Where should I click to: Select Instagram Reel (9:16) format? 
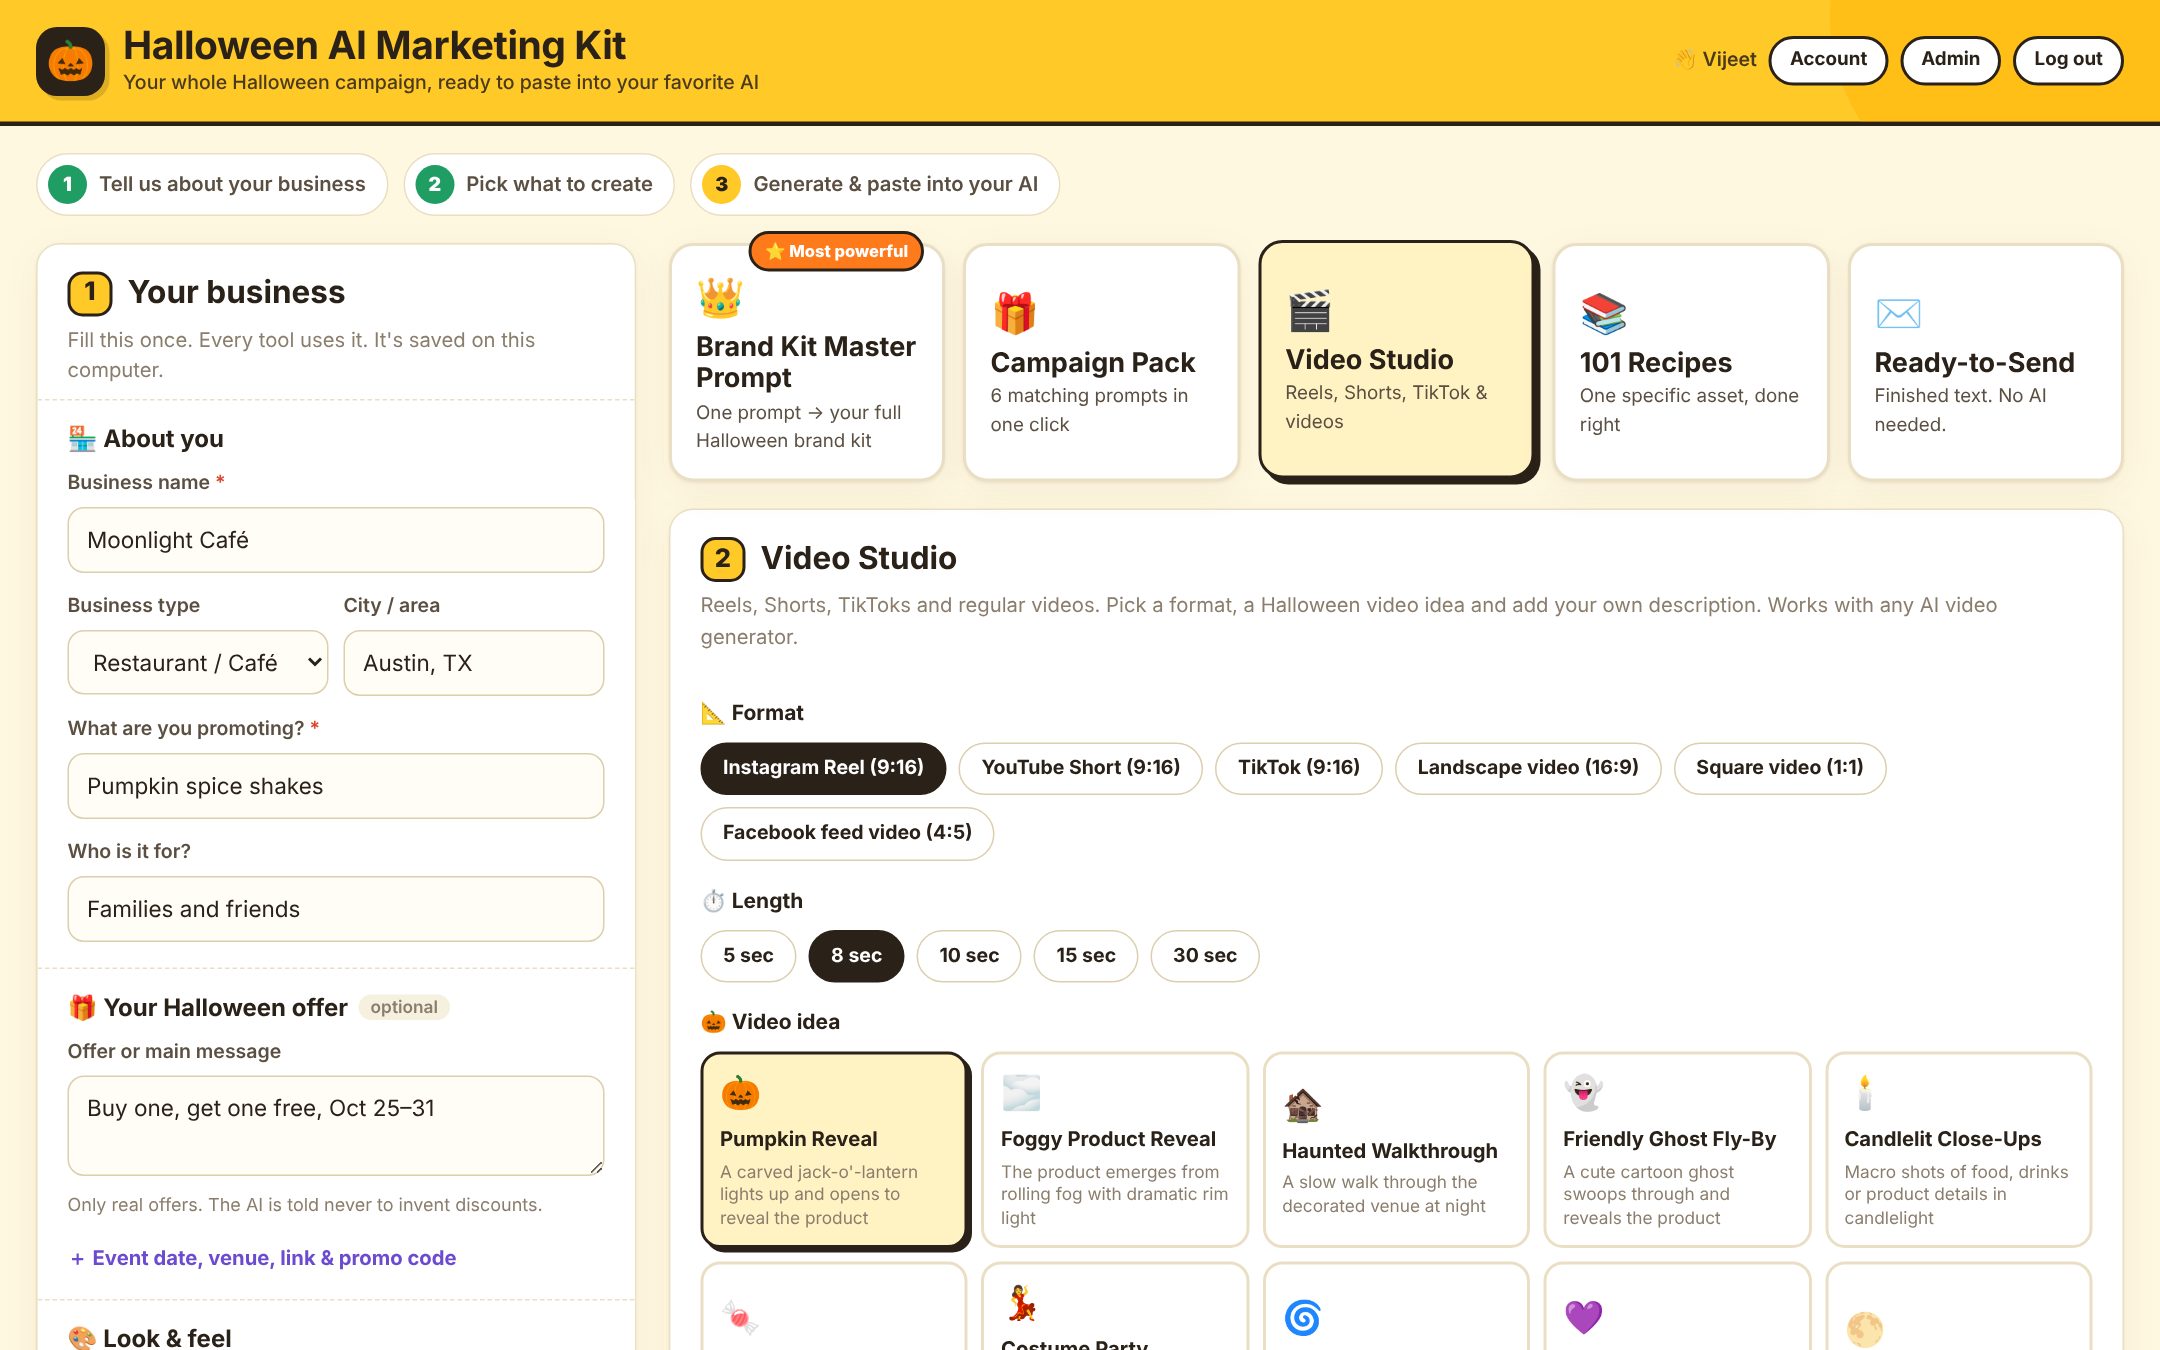[x=823, y=768]
